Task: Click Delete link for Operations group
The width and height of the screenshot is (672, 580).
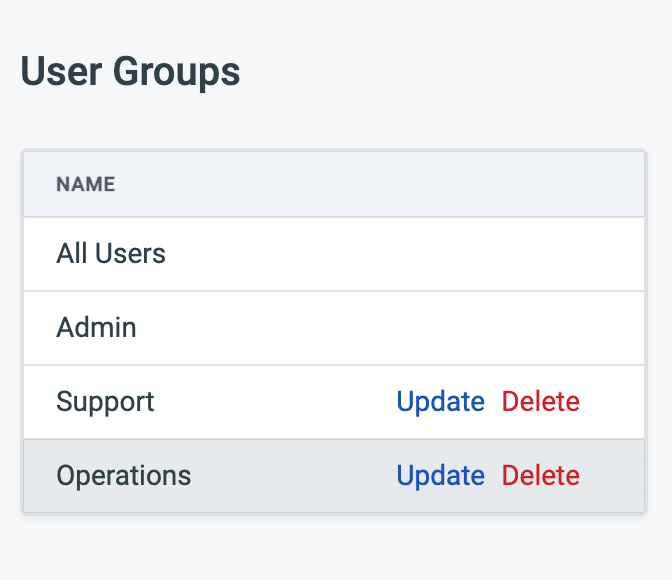Action: [x=540, y=476]
